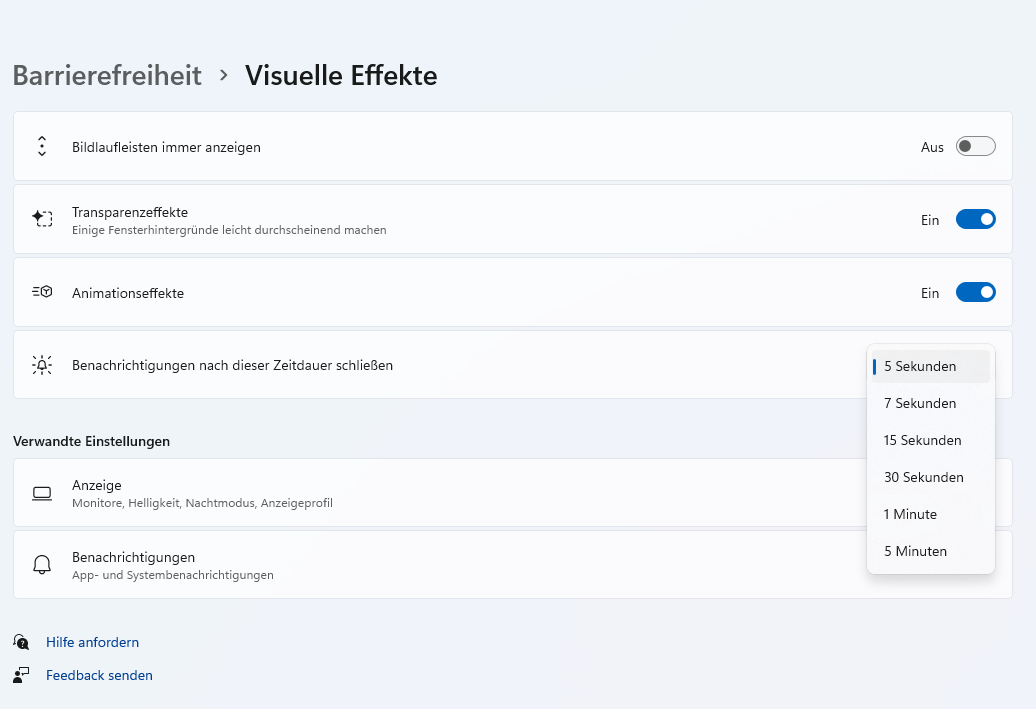
Task: Click the Feedback senden person icon
Action: tap(21, 675)
